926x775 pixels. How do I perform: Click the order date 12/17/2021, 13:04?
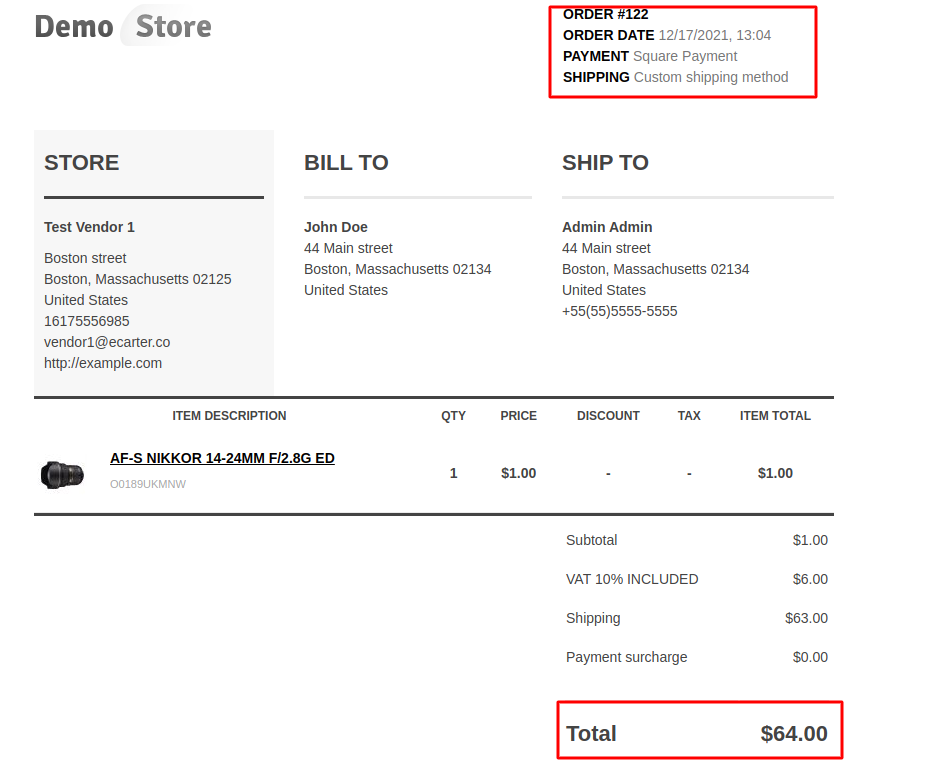pyautogui.click(x=714, y=35)
